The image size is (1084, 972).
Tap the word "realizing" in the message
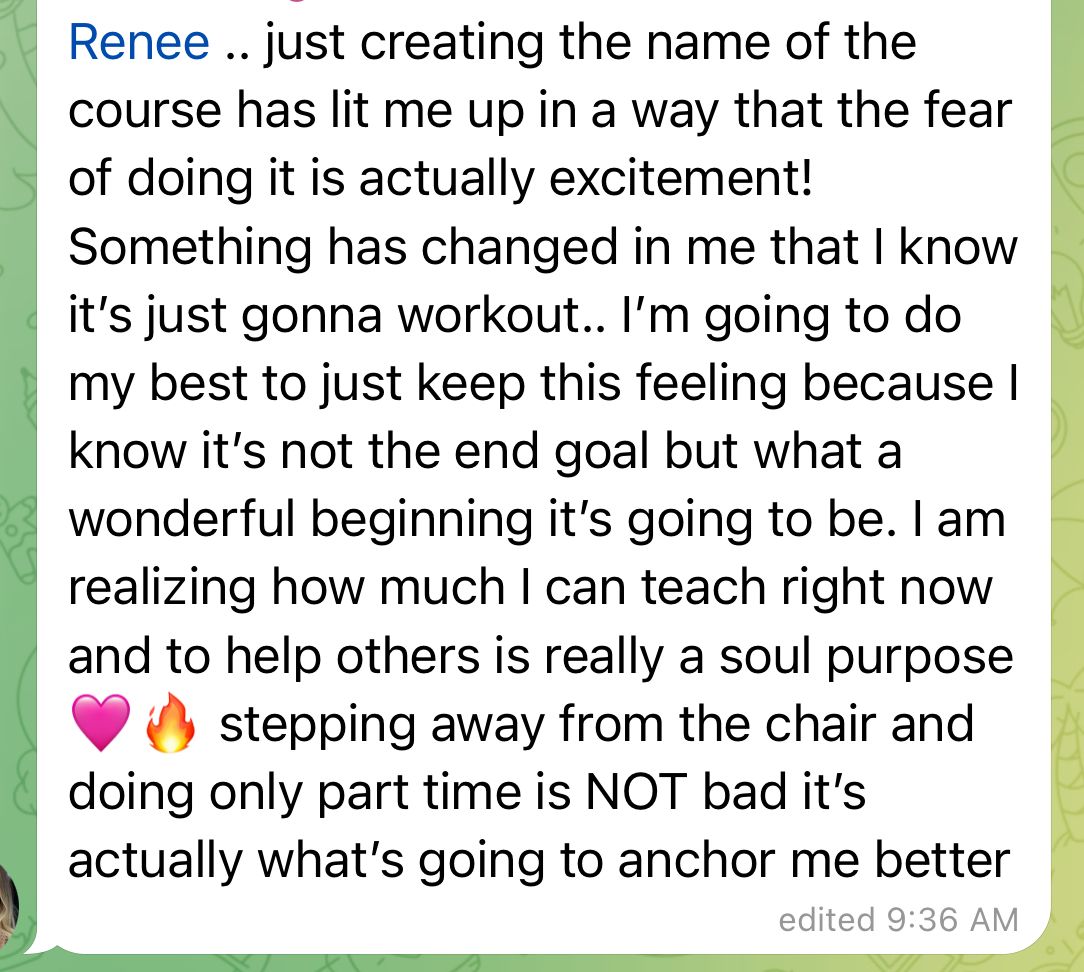point(162,588)
